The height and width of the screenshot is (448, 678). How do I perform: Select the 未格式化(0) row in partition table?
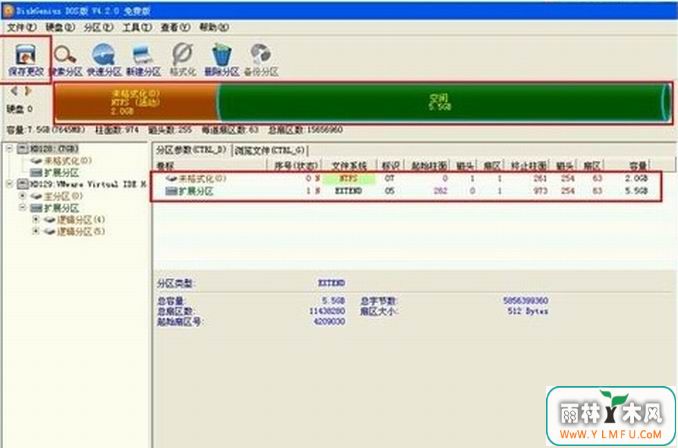click(x=406, y=178)
